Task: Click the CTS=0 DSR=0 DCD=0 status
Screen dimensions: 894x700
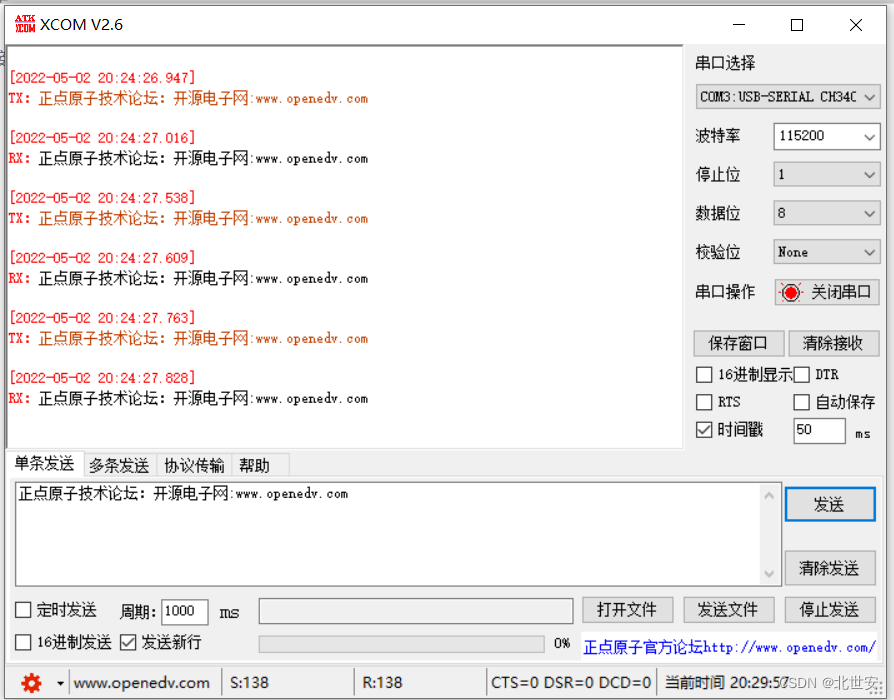Action: click(x=571, y=682)
